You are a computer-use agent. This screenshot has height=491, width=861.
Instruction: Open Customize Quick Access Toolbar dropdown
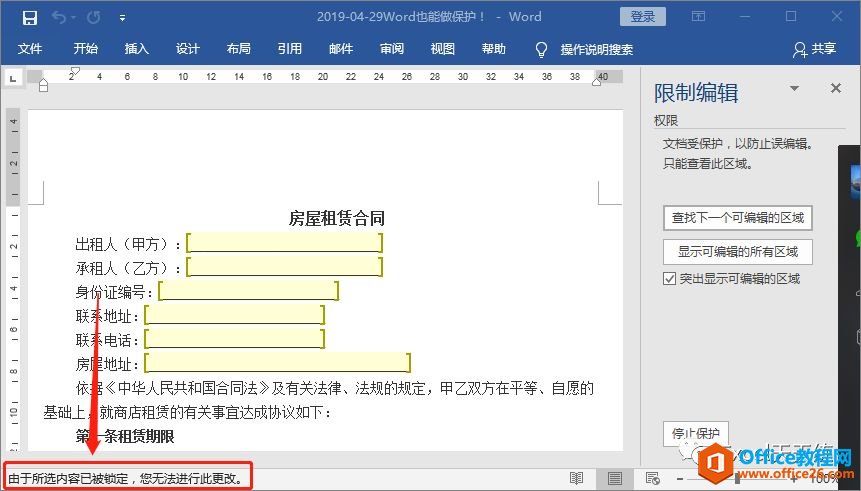pos(122,17)
